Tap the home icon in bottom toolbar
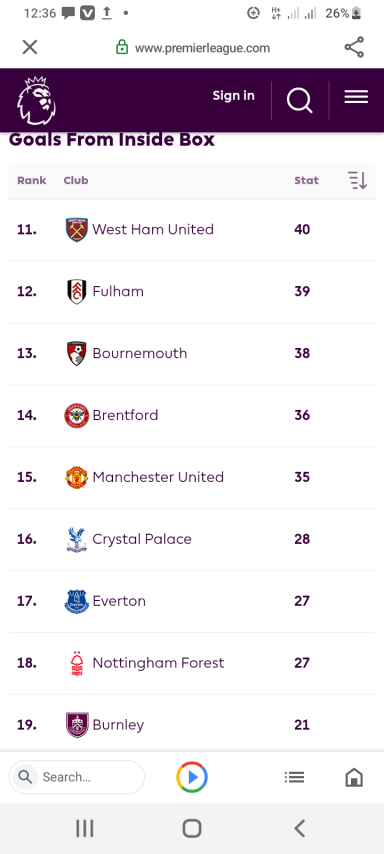Image resolution: width=384 pixels, height=854 pixels. (354, 777)
